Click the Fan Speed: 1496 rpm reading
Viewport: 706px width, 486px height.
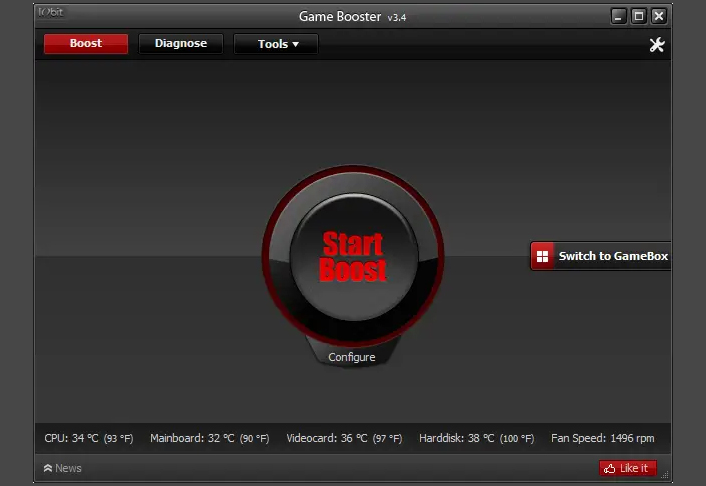tap(602, 438)
